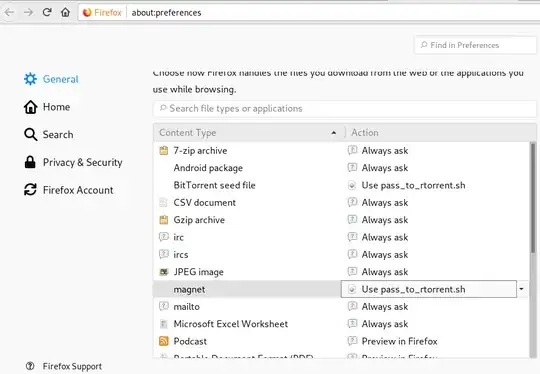
Task: Select the Android package row
Action: [342, 168]
